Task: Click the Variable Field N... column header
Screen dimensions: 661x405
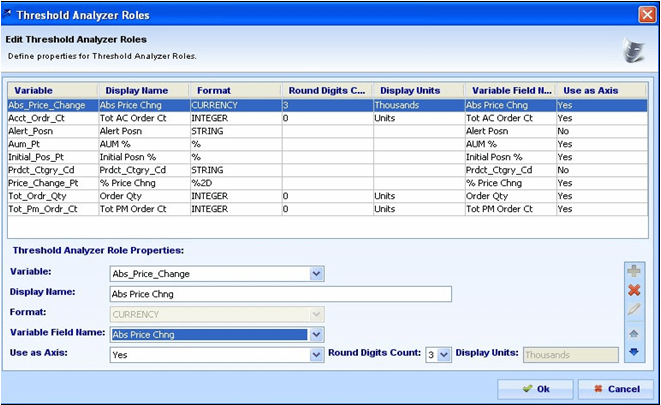Action: coord(511,91)
